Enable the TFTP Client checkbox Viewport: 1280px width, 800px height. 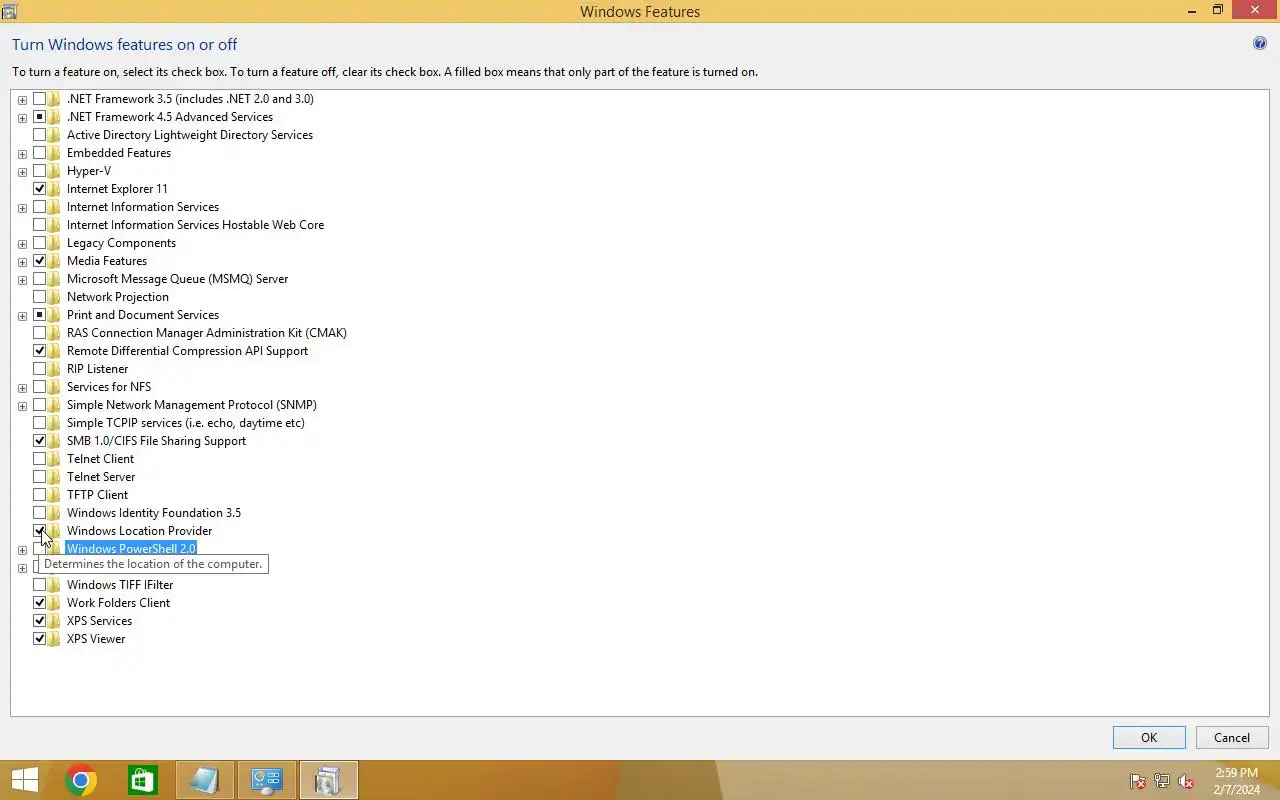coord(40,495)
